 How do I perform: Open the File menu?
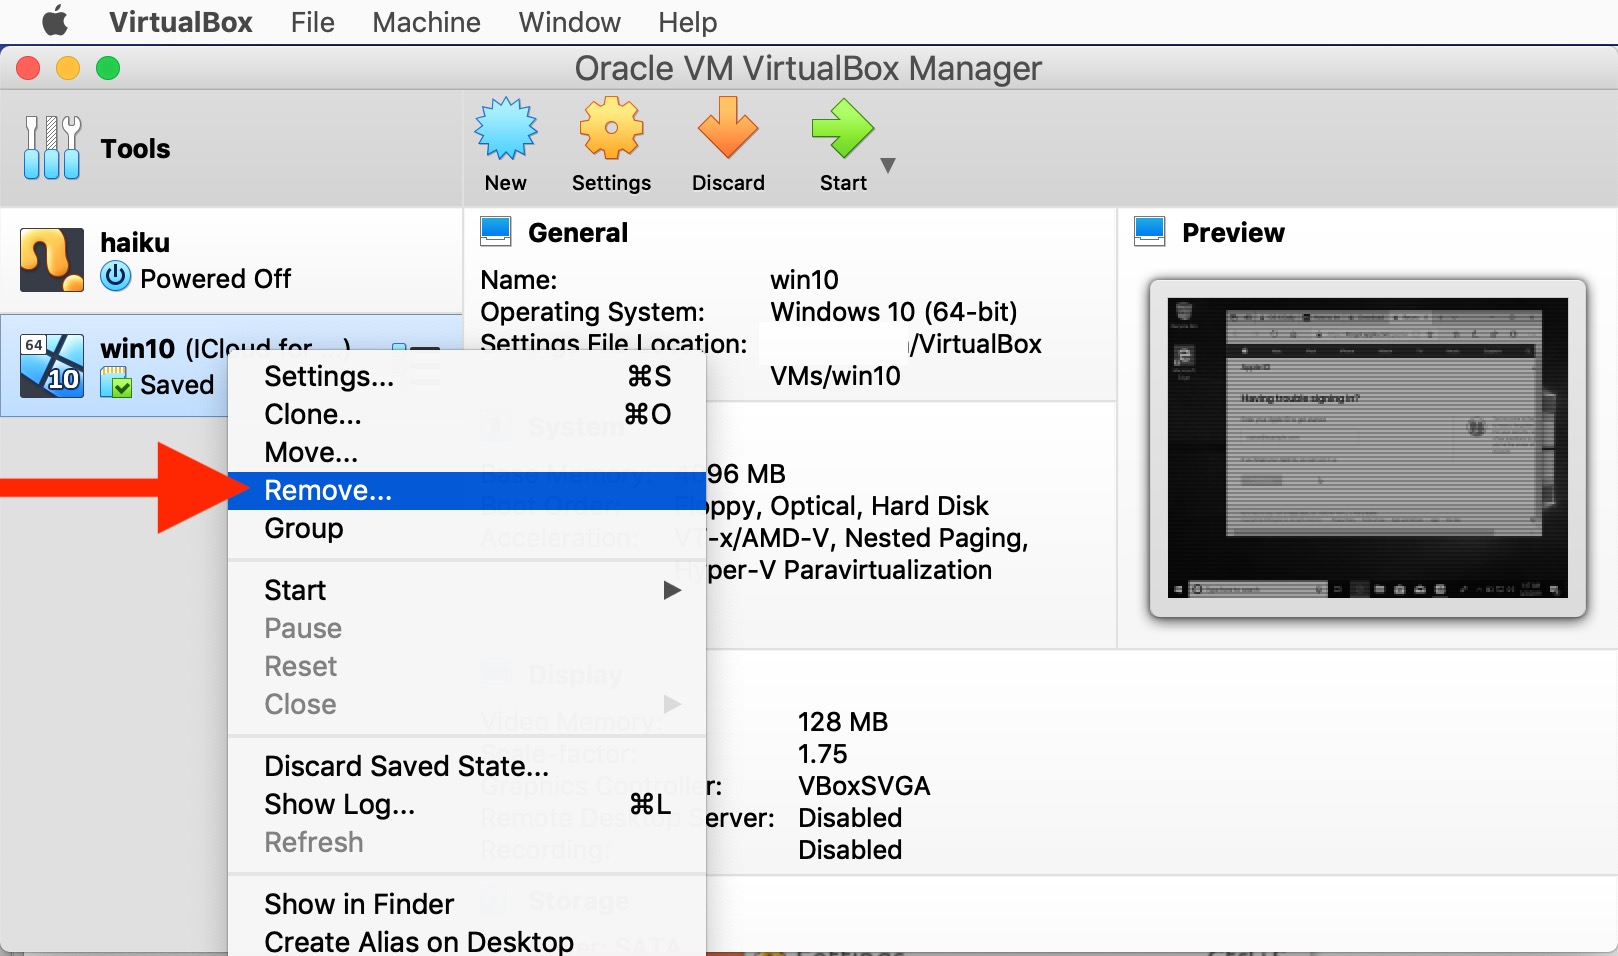[x=312, y=22]
